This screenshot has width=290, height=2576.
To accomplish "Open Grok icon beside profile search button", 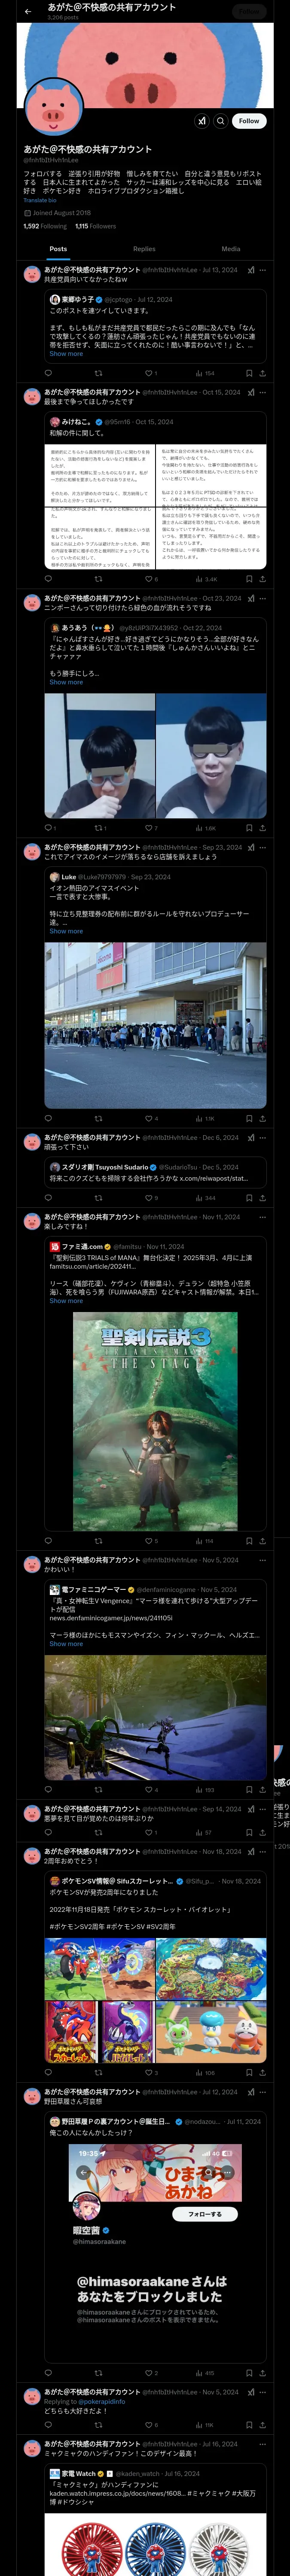I will pyautogui.click(x=202, y=121).
